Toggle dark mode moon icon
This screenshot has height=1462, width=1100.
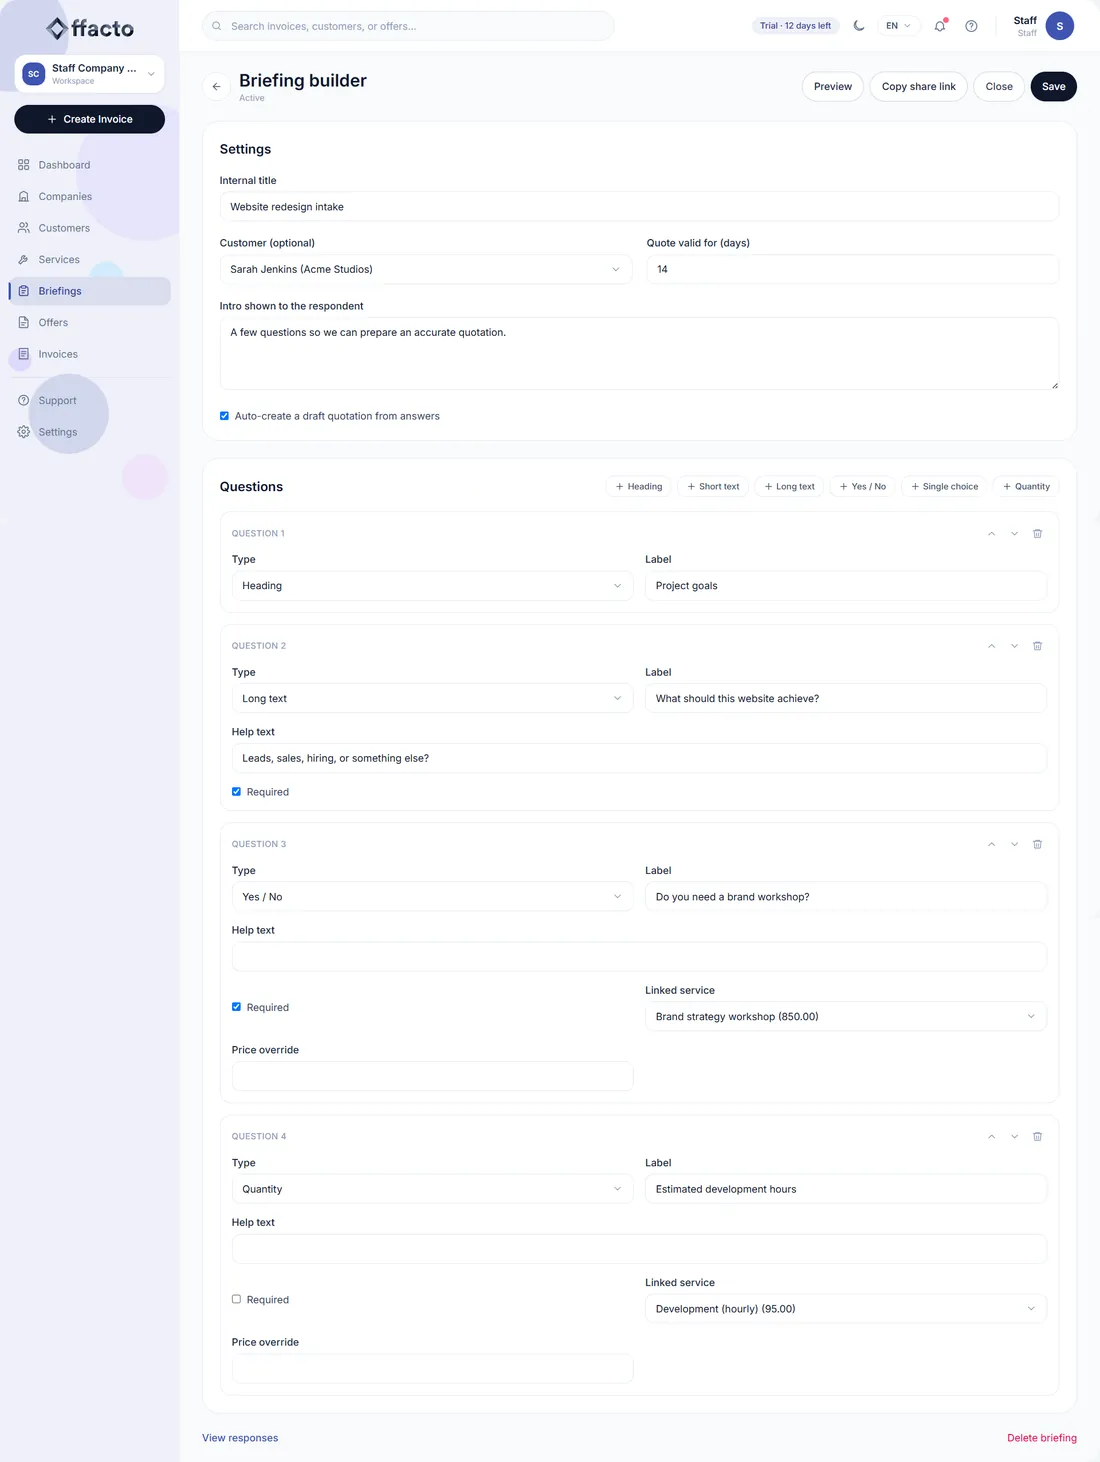pos(859,26)
